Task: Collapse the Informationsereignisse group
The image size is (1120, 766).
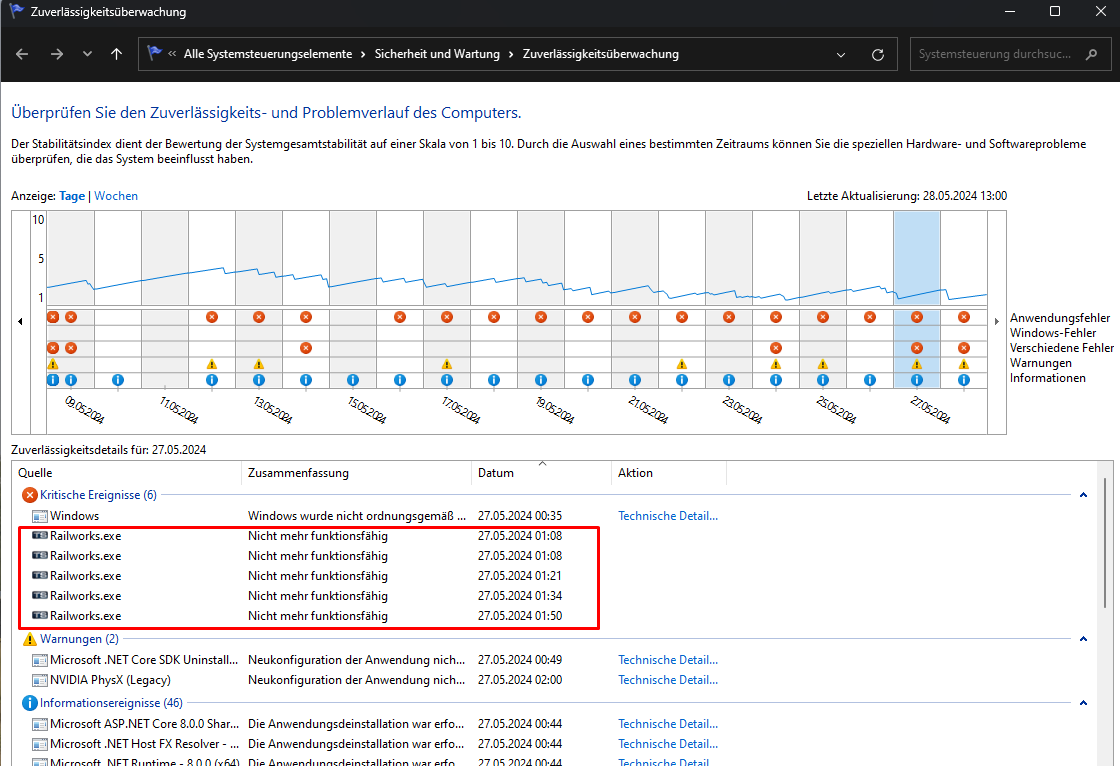Action: pyautogui.click(x=1081, y=703)
